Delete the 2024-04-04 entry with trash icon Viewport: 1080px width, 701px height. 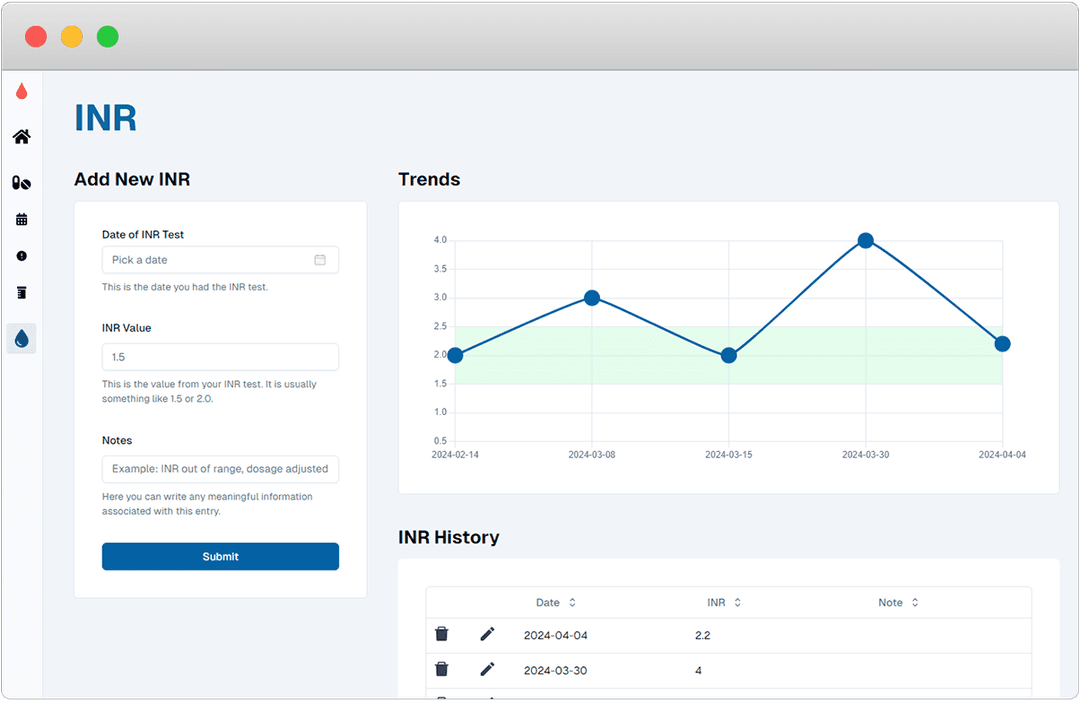(441, 633)
